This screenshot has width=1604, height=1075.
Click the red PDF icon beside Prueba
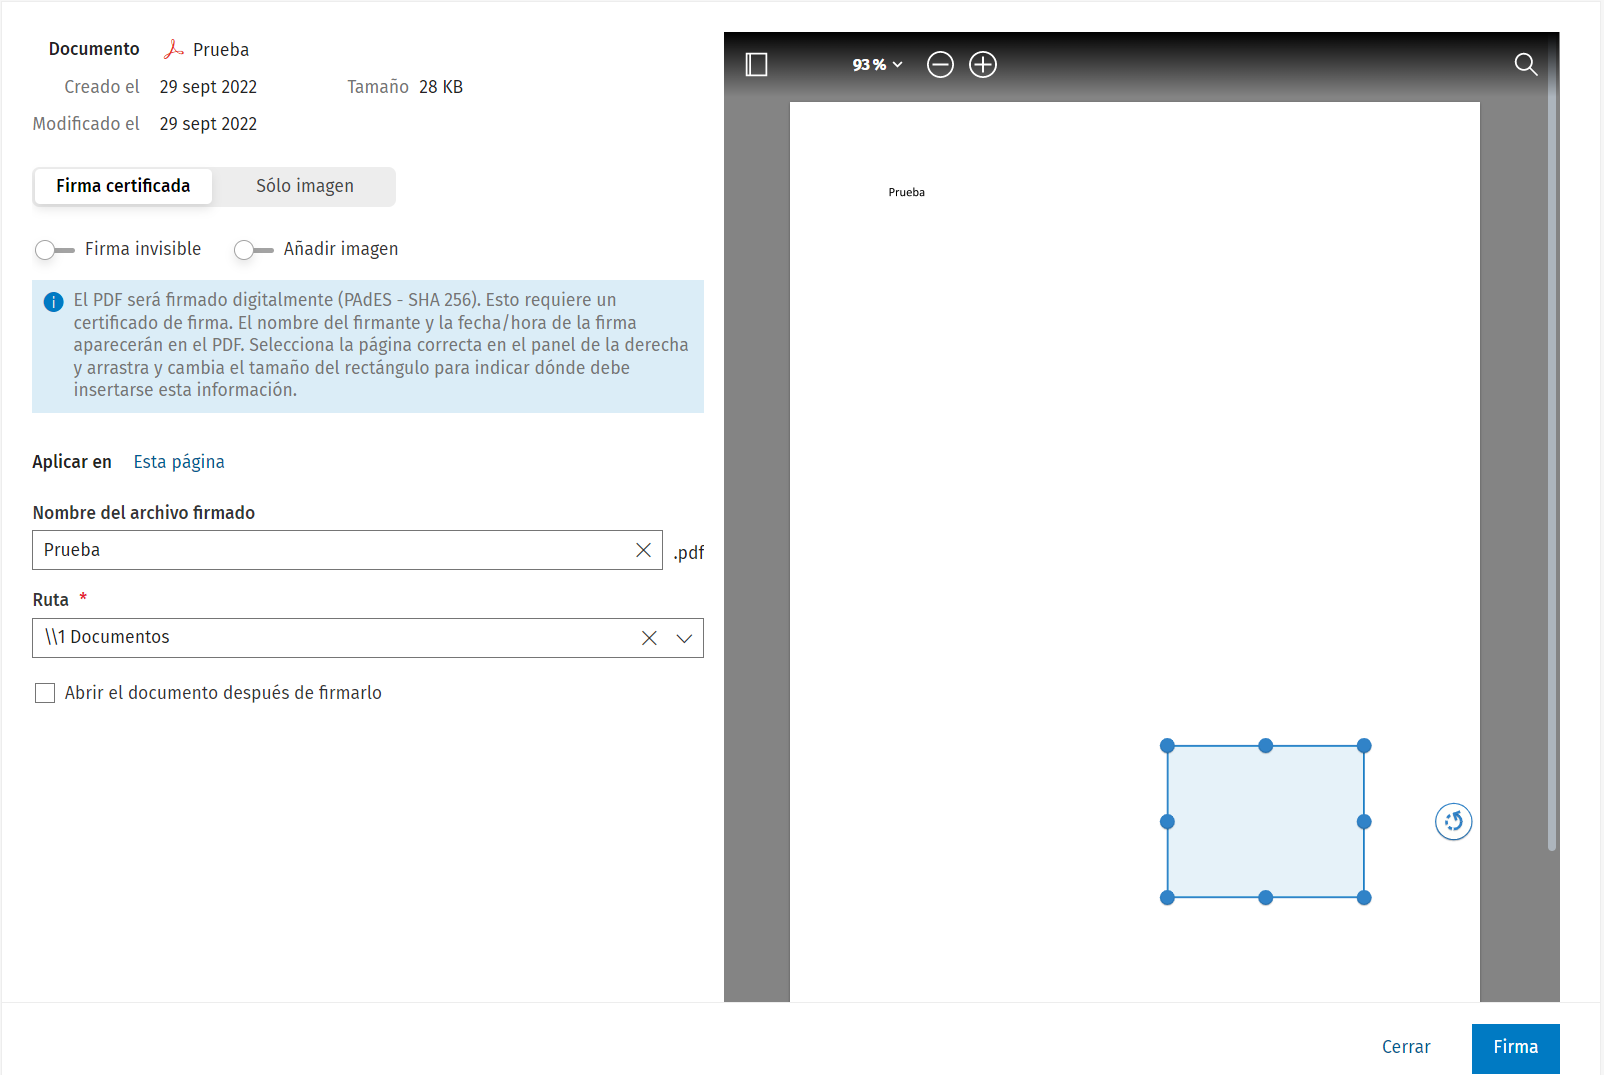tap(174, 49)
